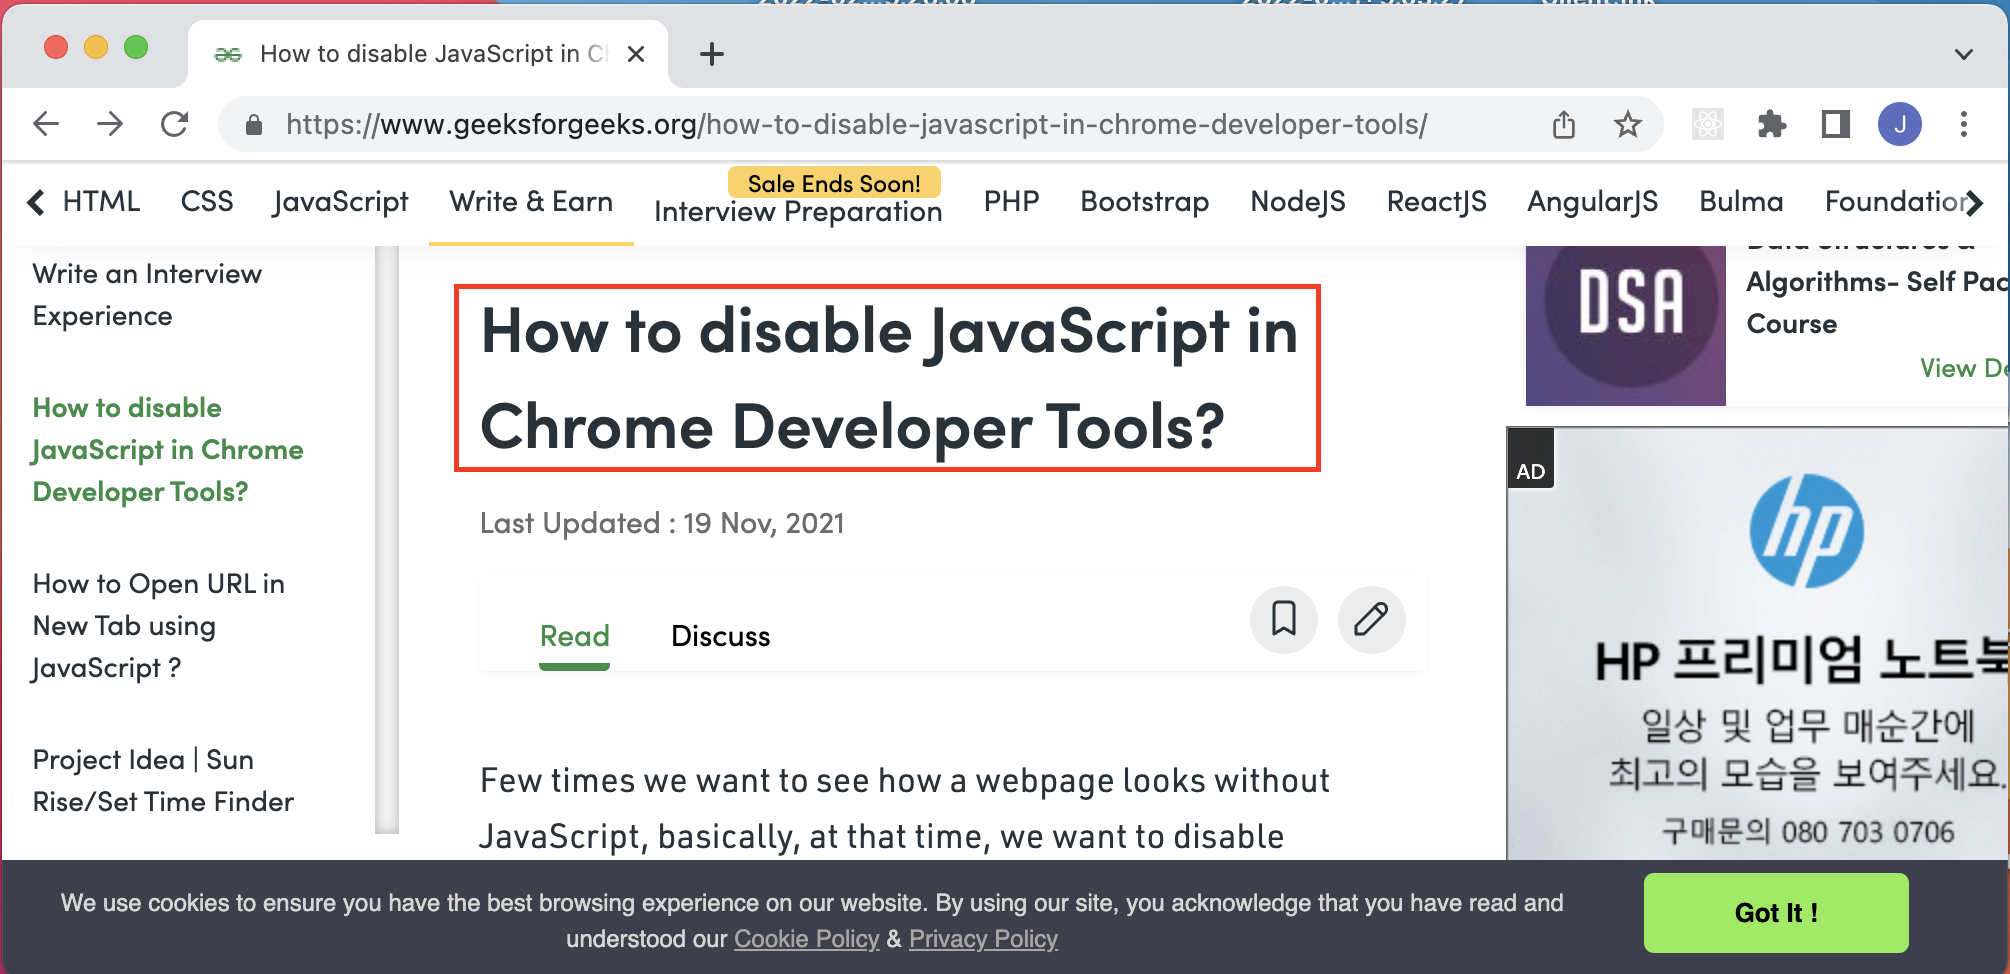Image resolution: width=2010 pixels, height=974 pixels.
Task: Open sidebar link How to disable JavaScript
Action: click(168, 450)
